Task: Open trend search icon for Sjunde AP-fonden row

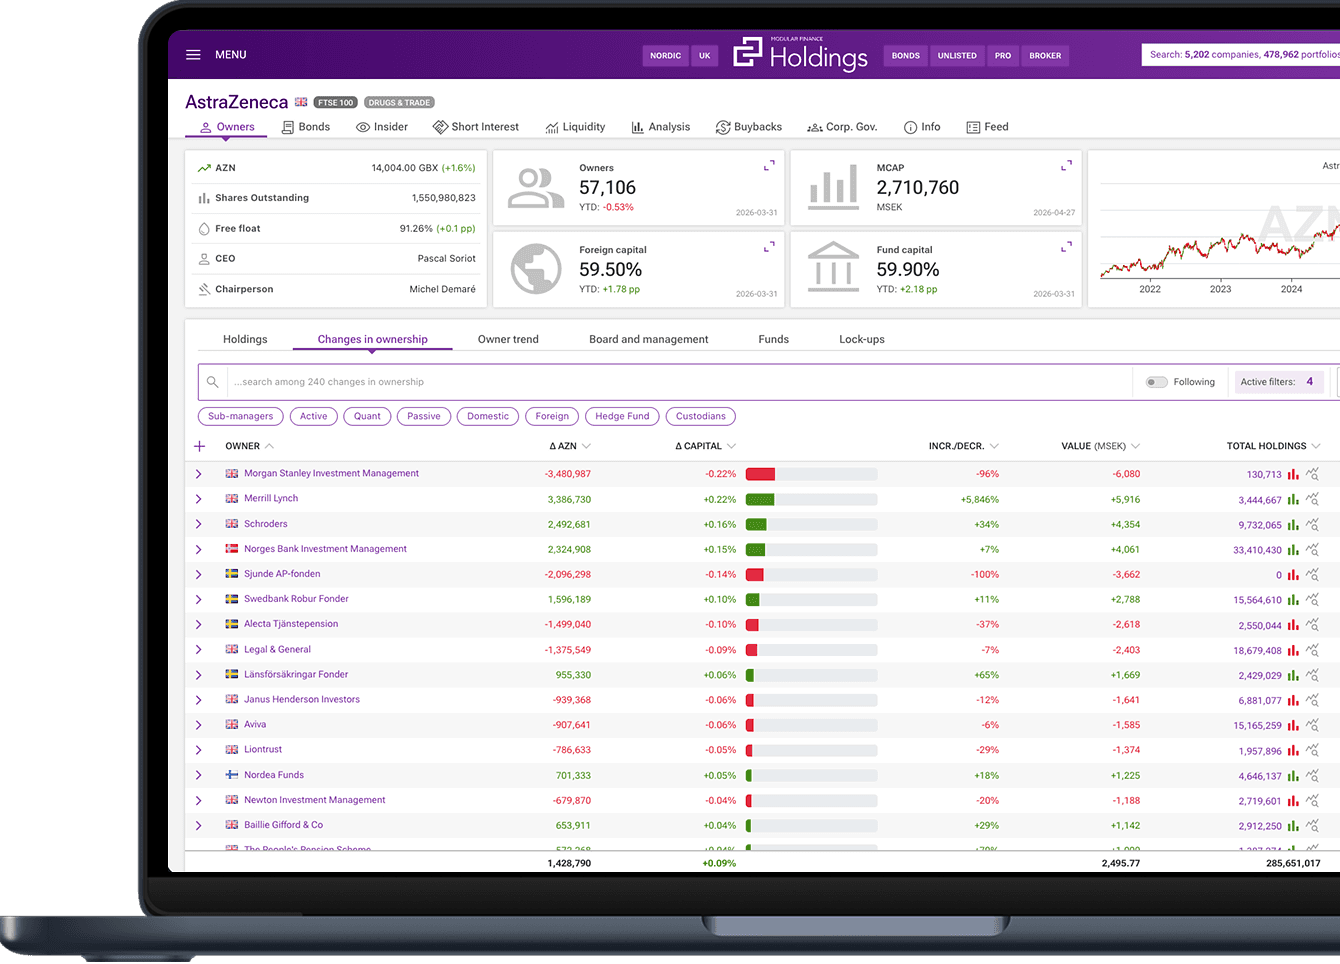Action: click(x=1313, y=574)
